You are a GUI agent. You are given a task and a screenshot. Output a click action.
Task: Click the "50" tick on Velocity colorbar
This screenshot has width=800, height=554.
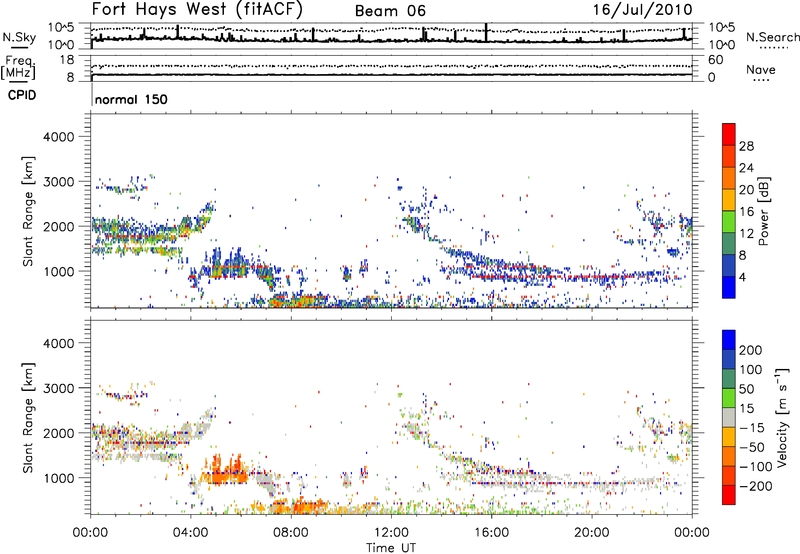[x=746, y=389]
